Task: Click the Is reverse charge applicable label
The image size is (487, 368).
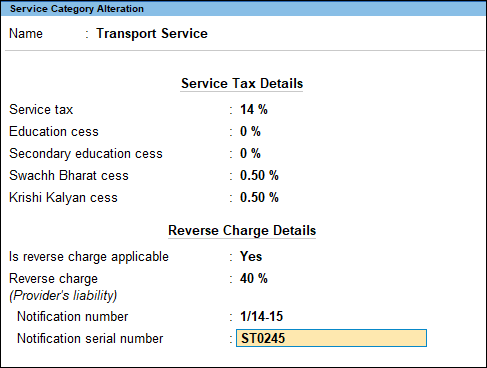Action: [x=89, y=257]
